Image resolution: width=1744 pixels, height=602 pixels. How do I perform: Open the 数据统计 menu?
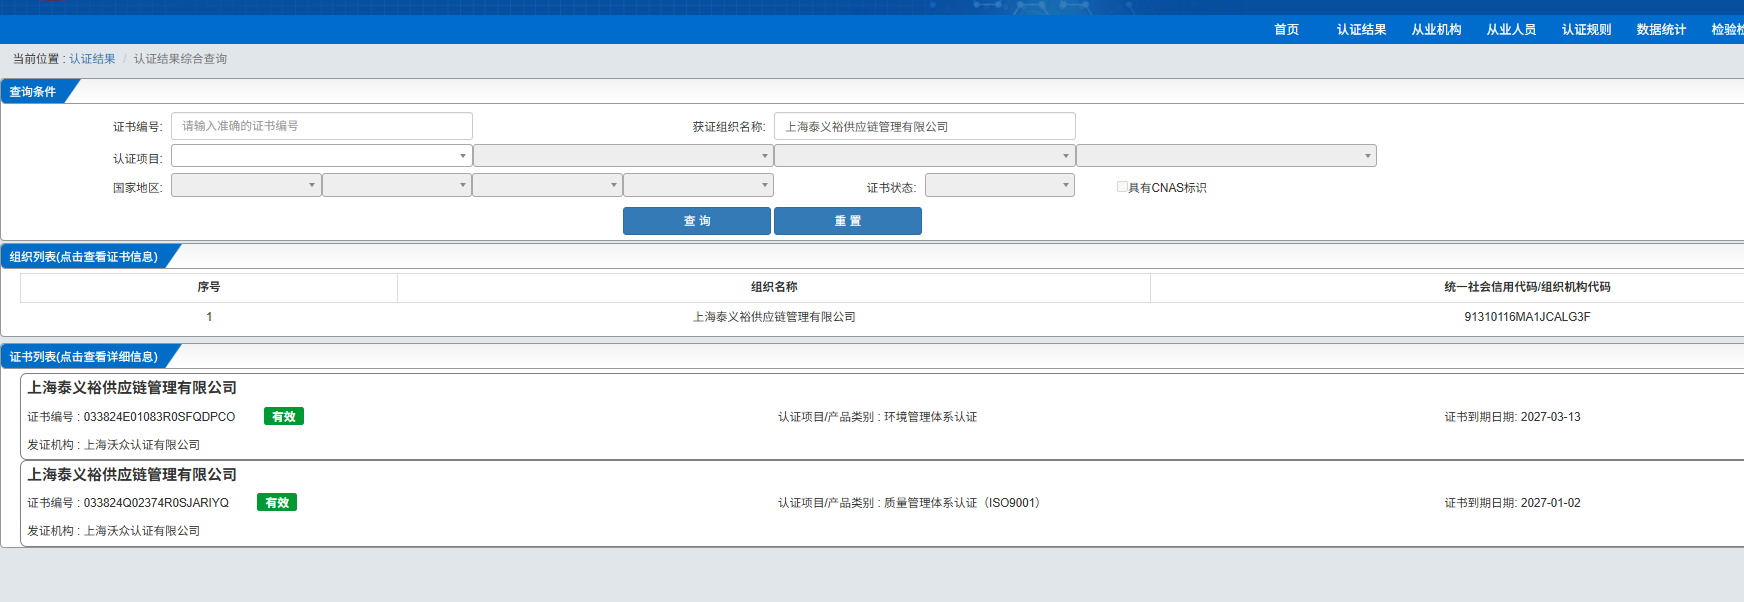[1661, 30]
